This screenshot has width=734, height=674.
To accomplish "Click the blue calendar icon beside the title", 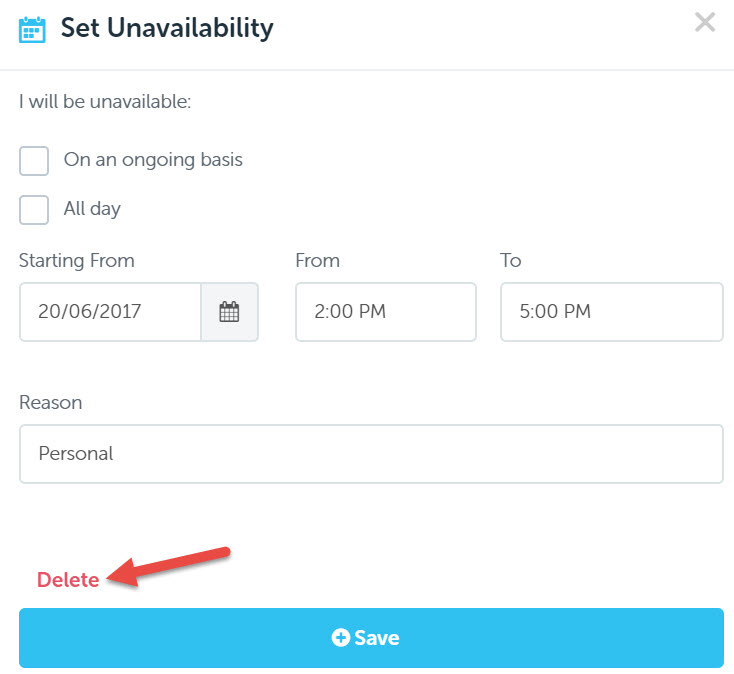I will point(32,29).
